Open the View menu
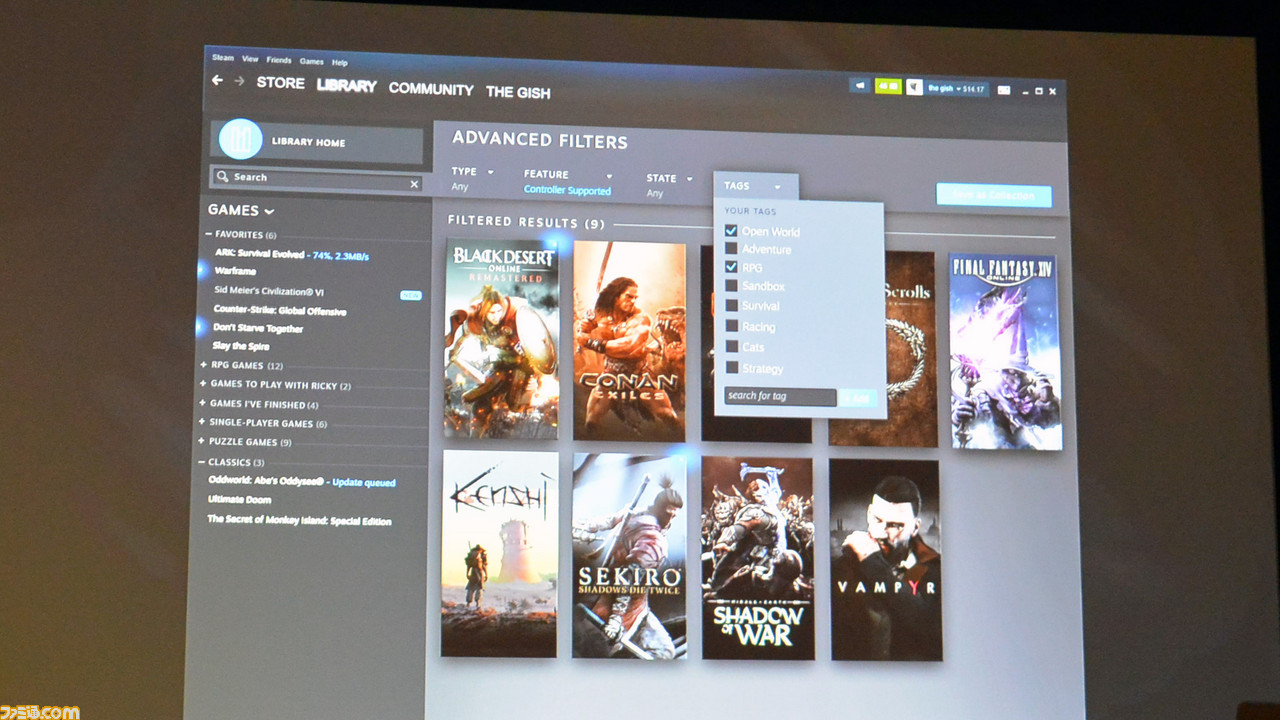Image resolution: width=1280 pixels, height=720 pixels. 250,59
